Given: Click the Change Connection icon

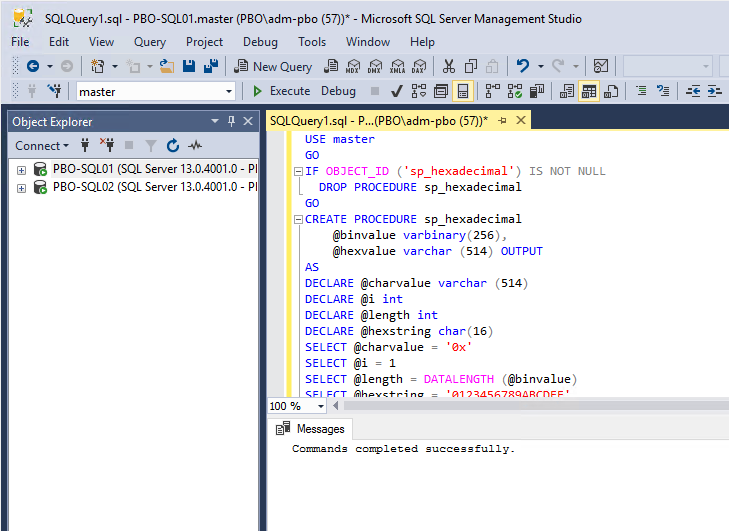Looking at the screenshot, I should pos(54,91).
